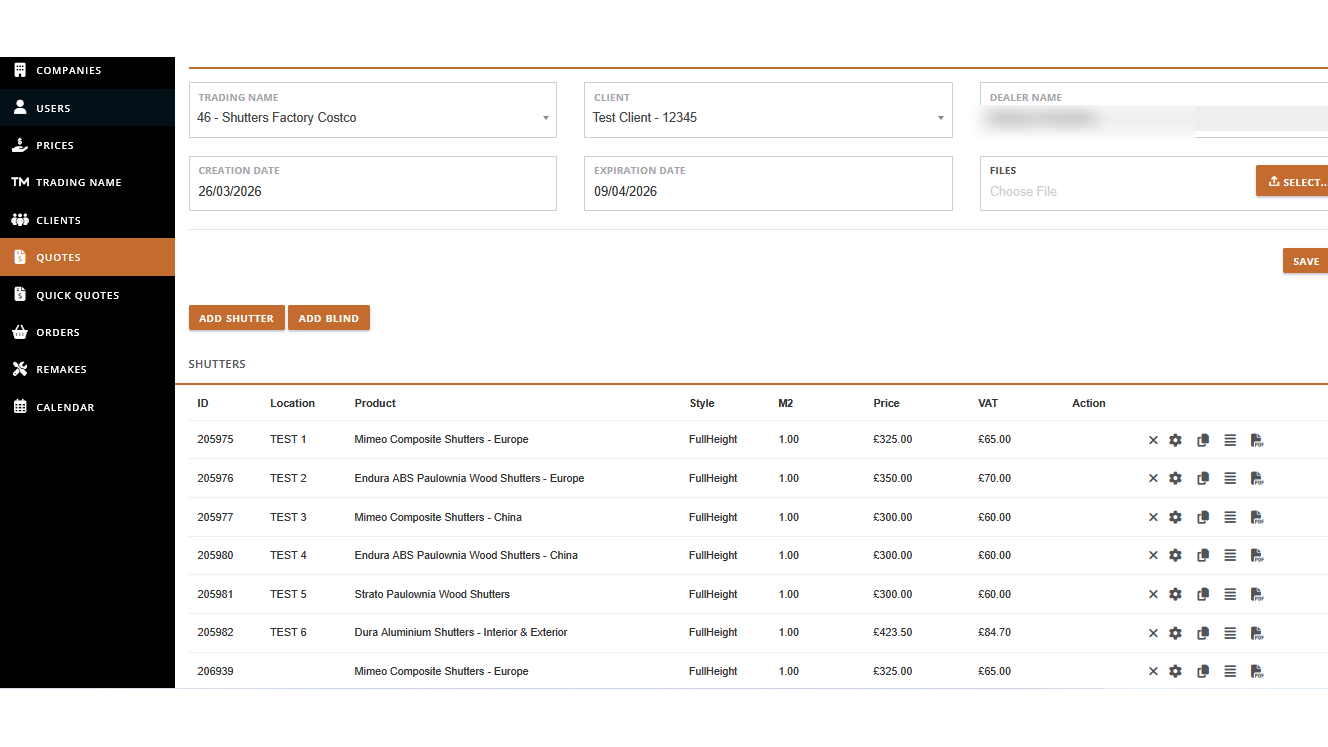Image resolution: width=1328 pixels, height=747 pixels.
Task: Click the Select file upload button
Action: [1293, 181]
